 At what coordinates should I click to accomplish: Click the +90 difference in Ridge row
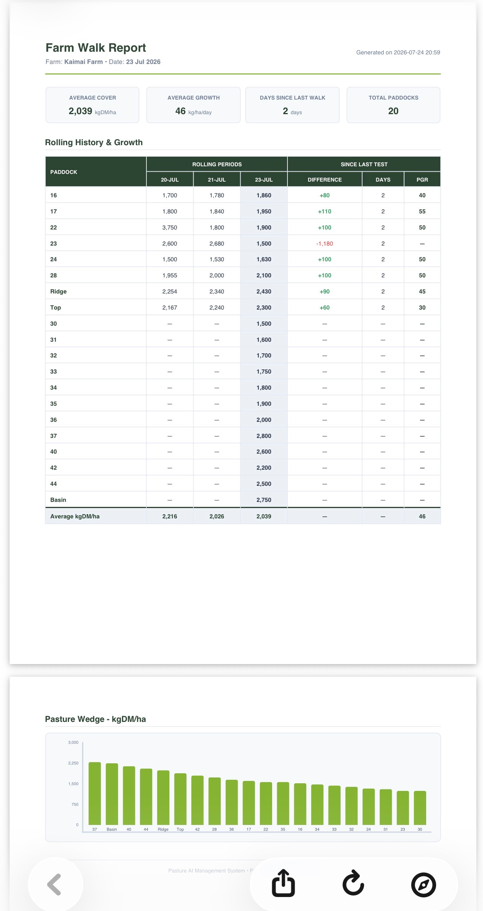[x=324, y=292]
